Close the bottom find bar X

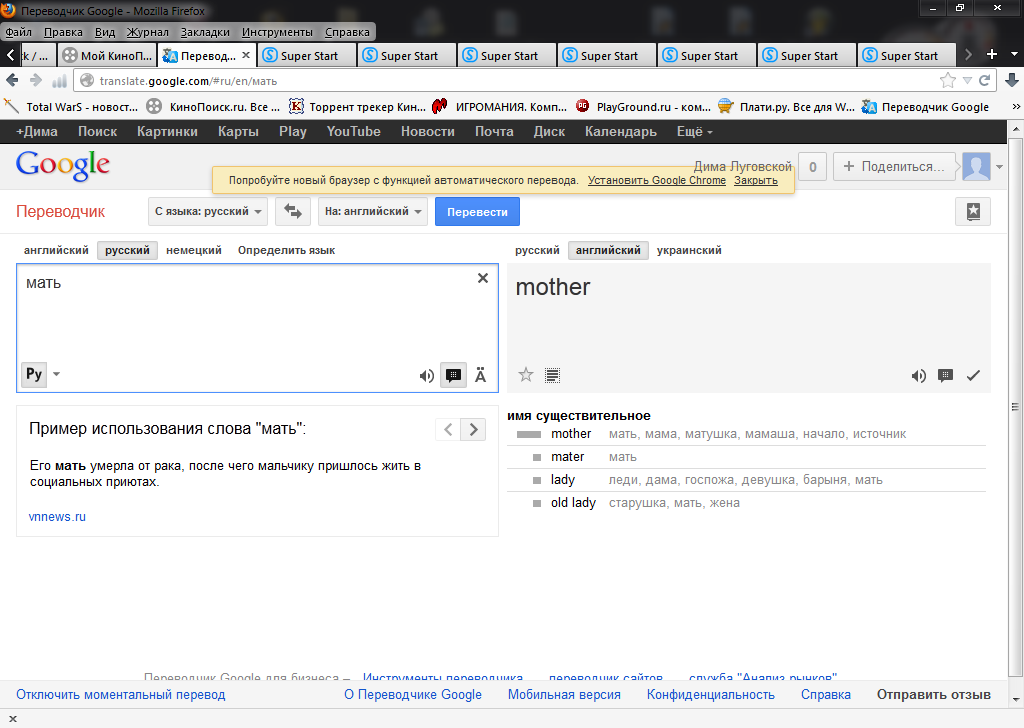click(x=12, y=719)
